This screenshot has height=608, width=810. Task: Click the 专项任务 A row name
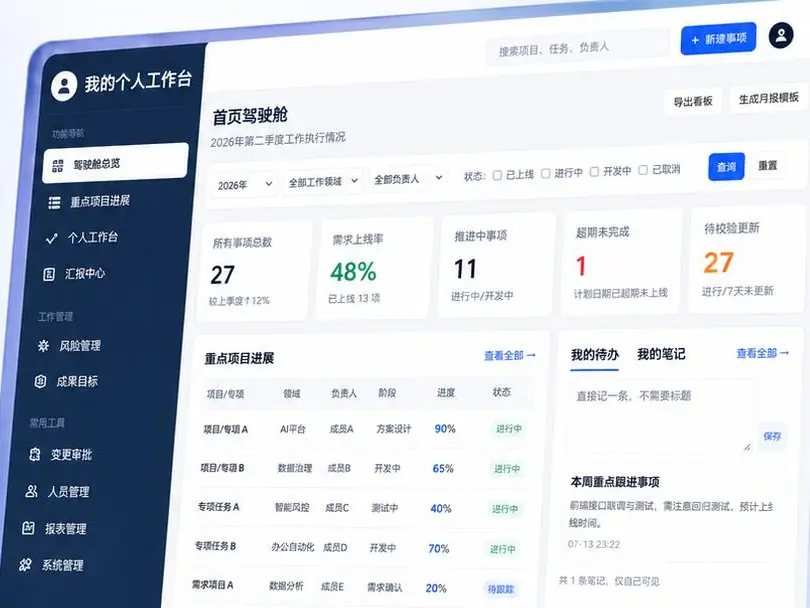(x=218, y=507)
